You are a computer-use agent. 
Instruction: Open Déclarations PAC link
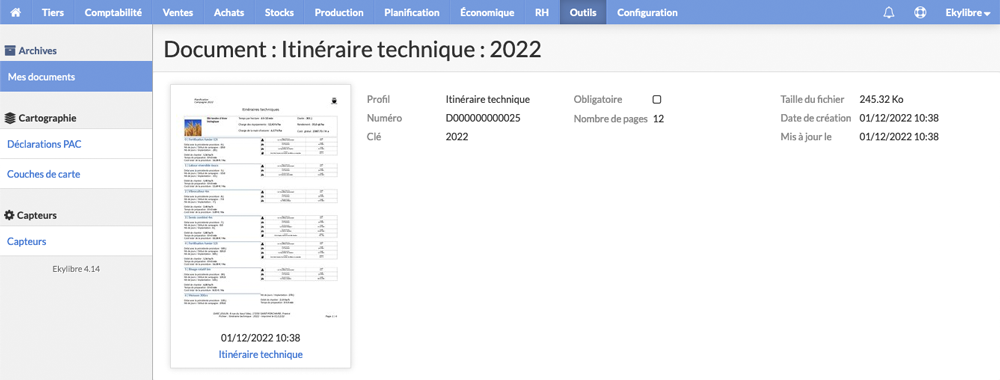click(44, 144)
